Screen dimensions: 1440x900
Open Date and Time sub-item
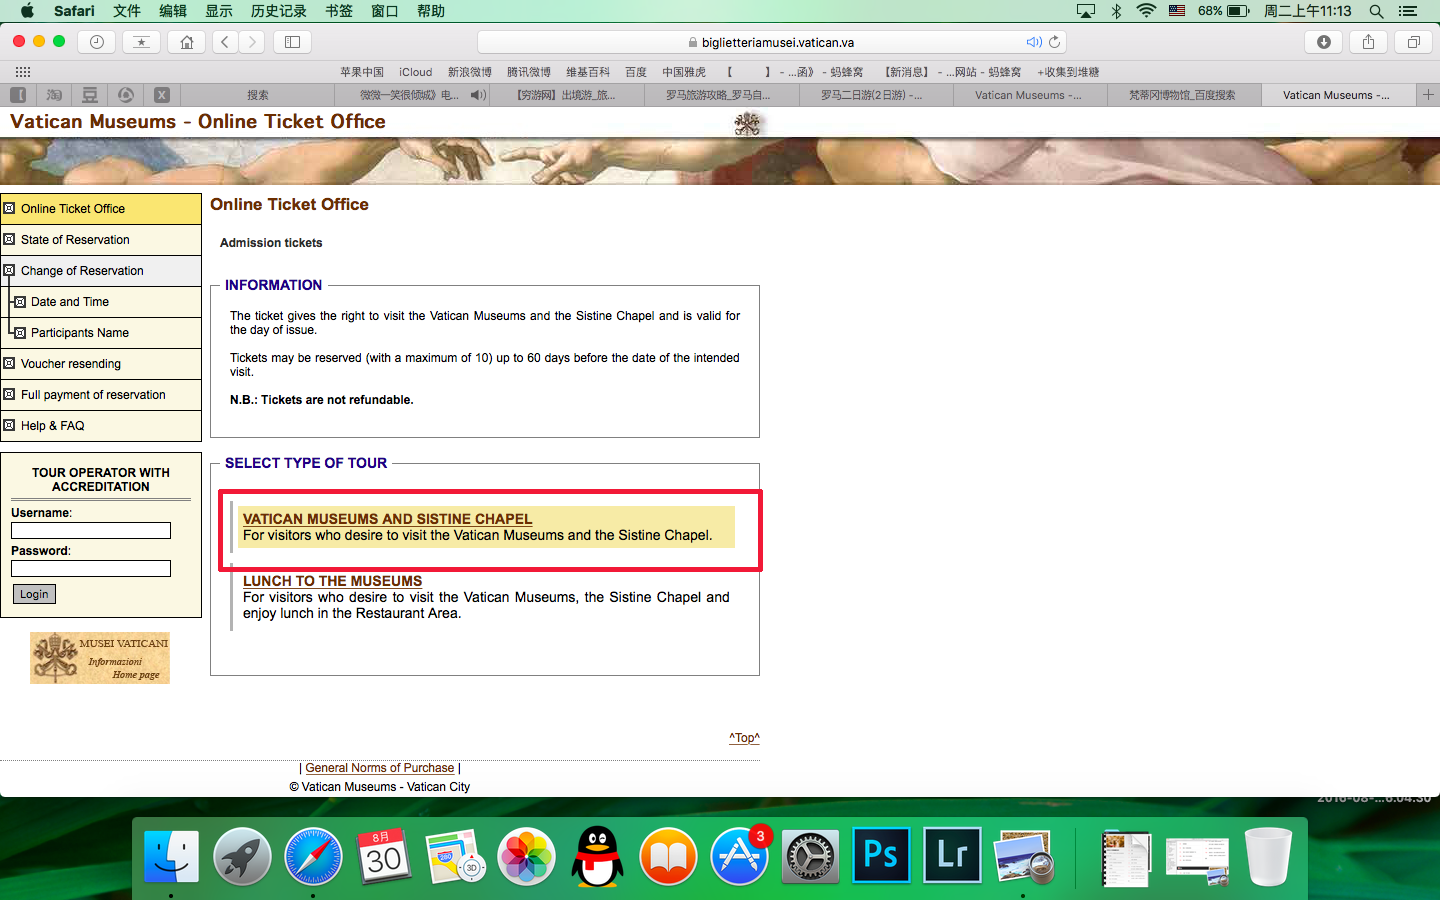(70, 302)
